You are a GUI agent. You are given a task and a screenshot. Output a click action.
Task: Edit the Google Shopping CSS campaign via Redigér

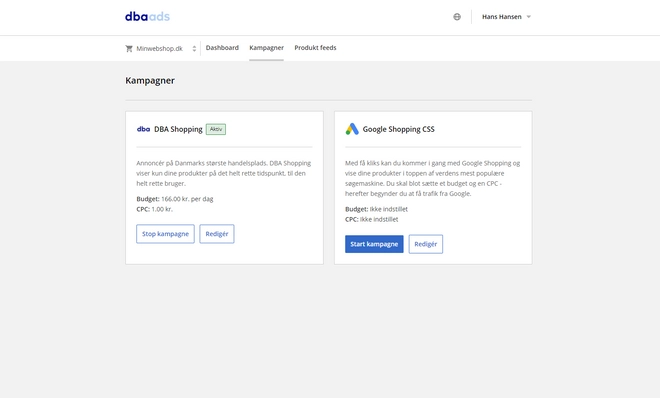tap(426, 244)
